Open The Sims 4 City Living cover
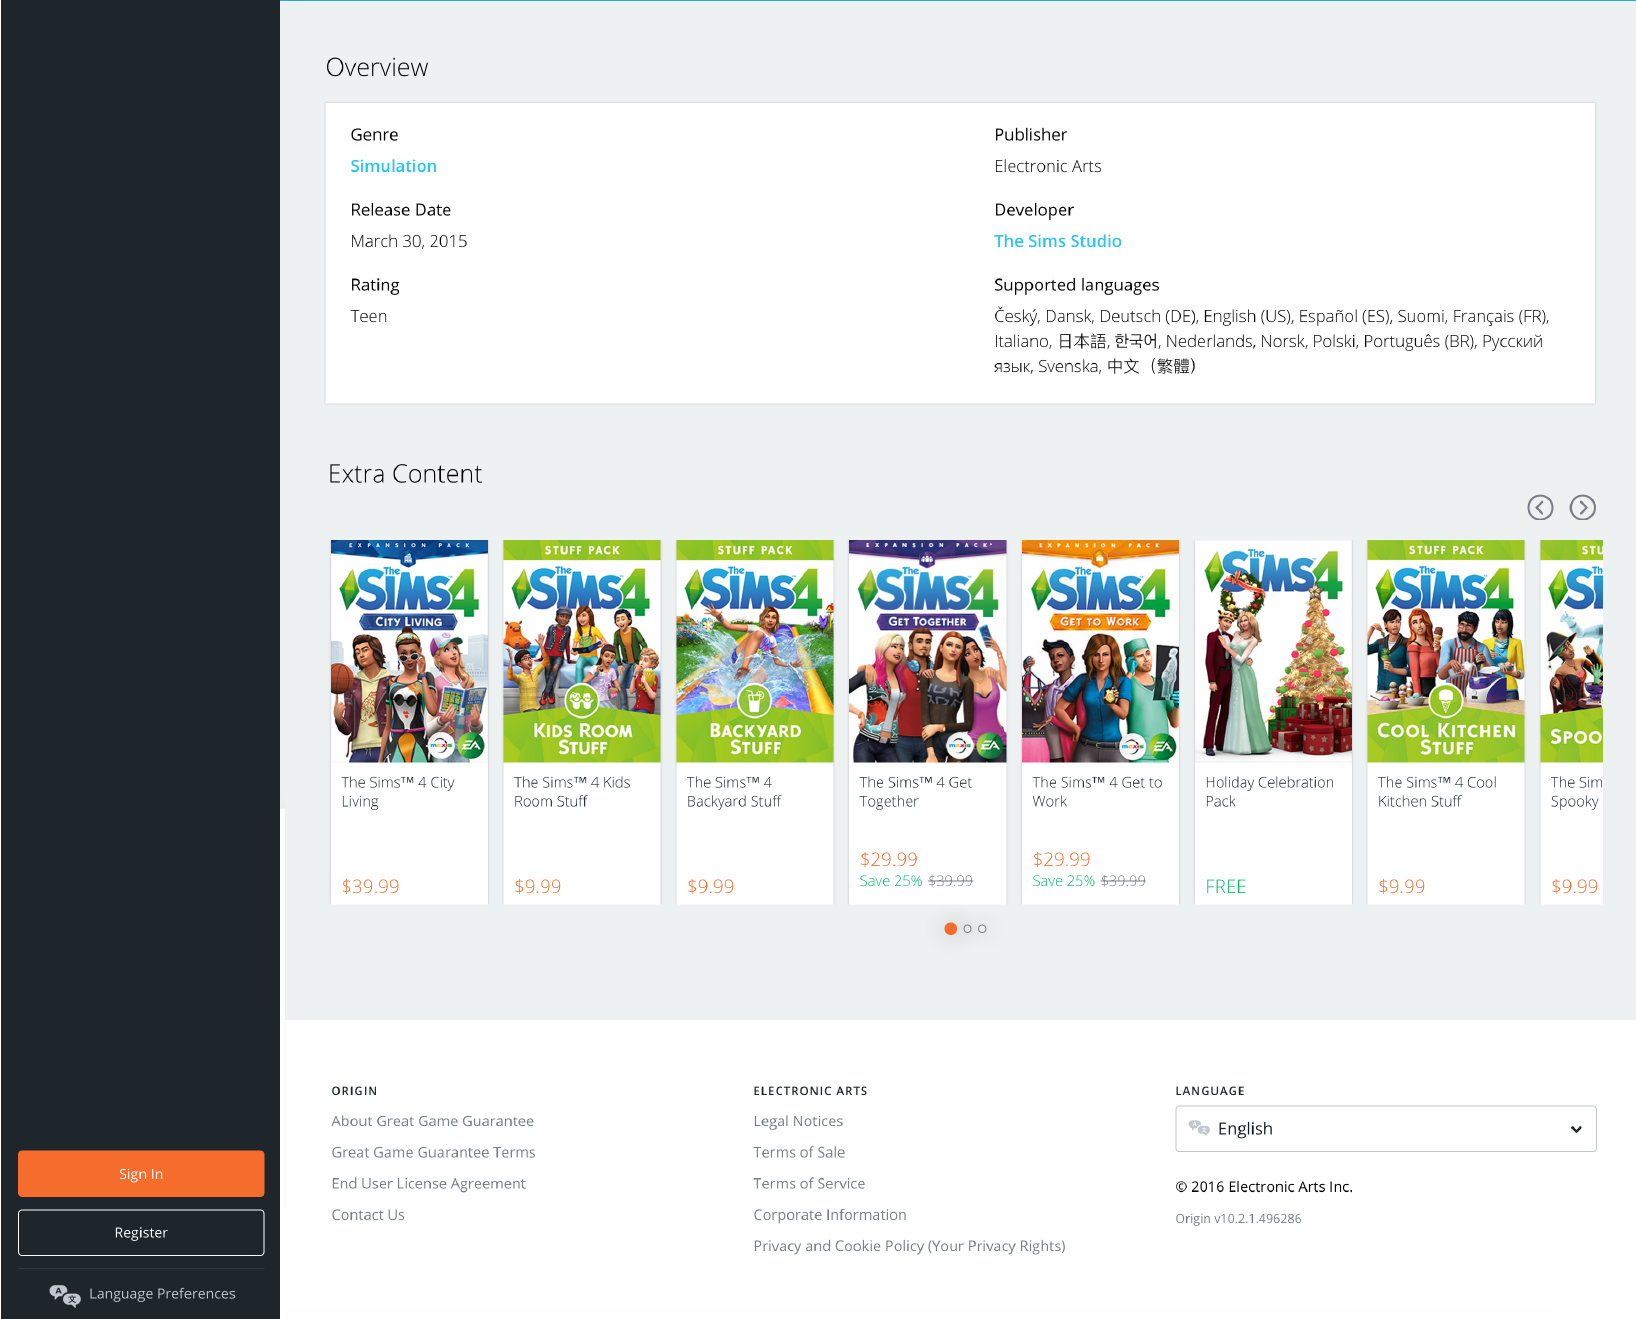The width and height of the screenshot is (1636, 1319). [x=409, y=651]
